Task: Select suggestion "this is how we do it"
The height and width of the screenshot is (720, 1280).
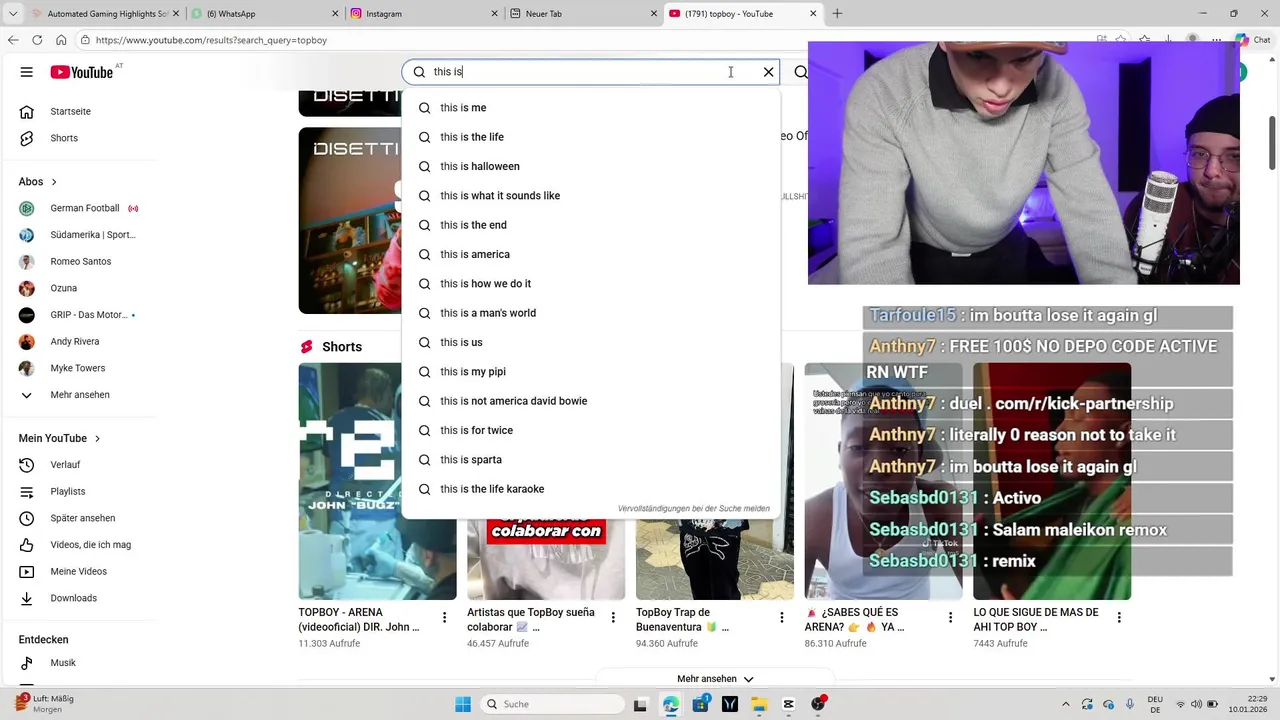Action: coord(591,284)
